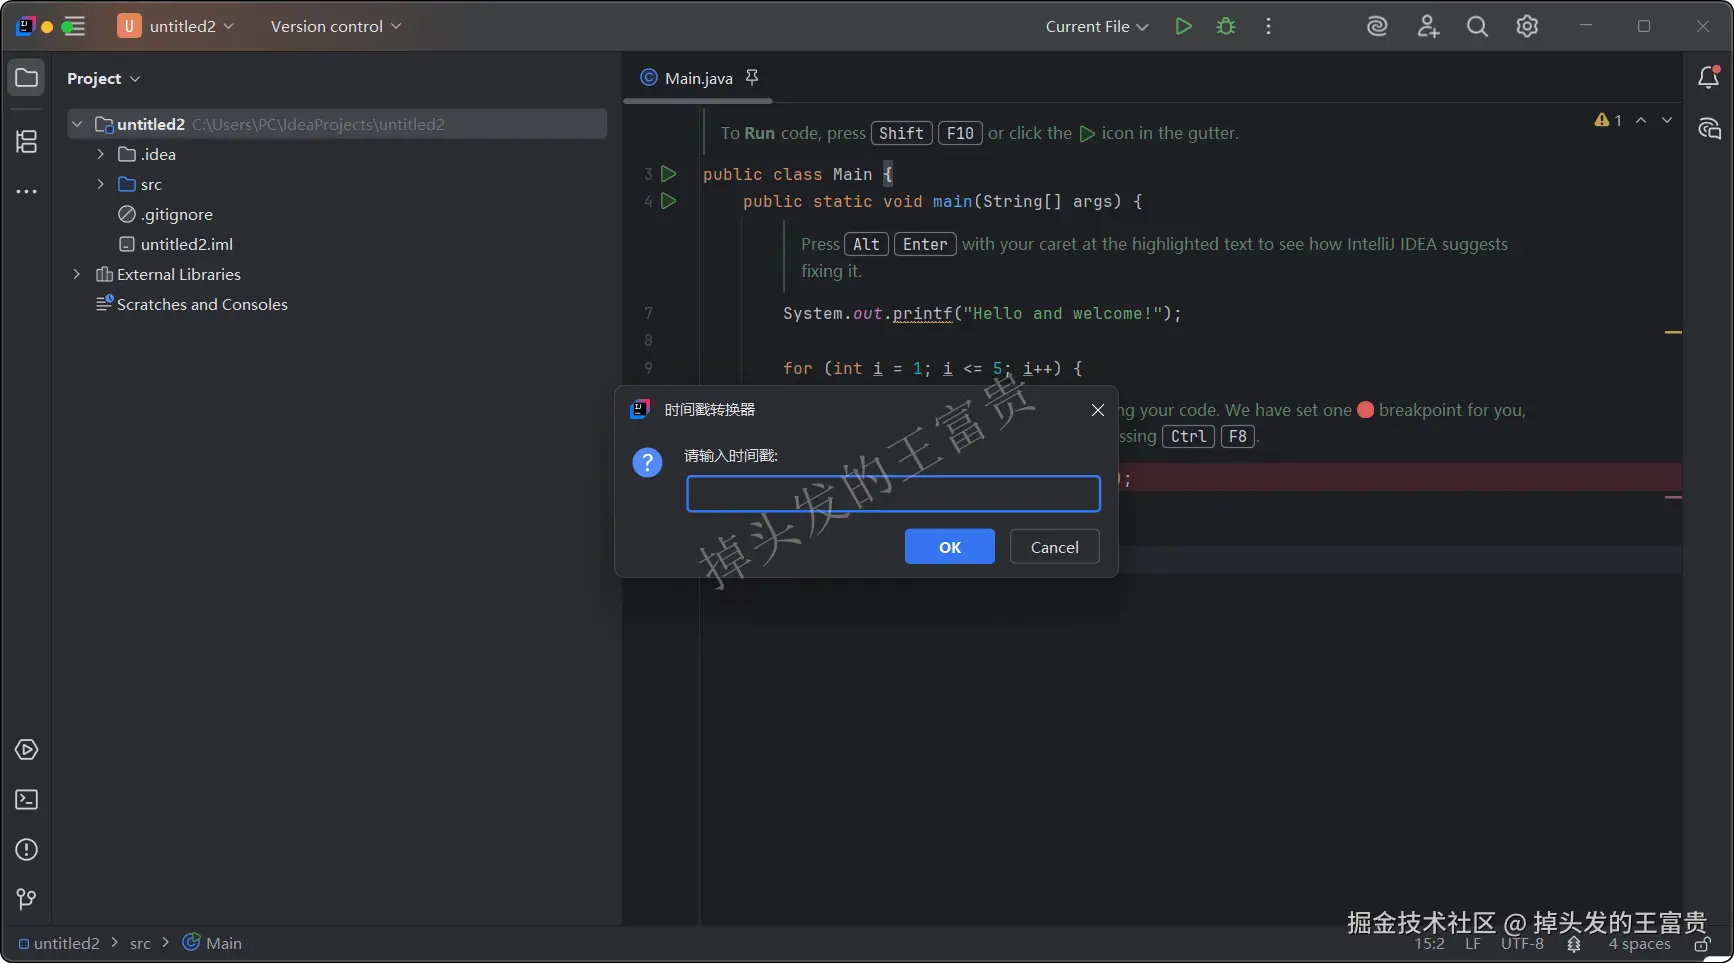Toggle read-only lock icon in status bar

pyautogui.click(x=1701, y=944)
